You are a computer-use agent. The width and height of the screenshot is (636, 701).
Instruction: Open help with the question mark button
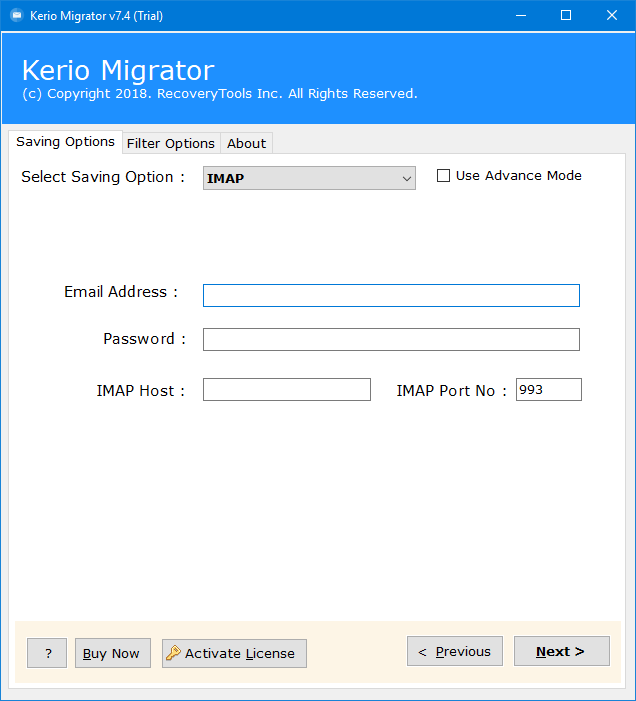pyautogui.click(x=47, y=653)
